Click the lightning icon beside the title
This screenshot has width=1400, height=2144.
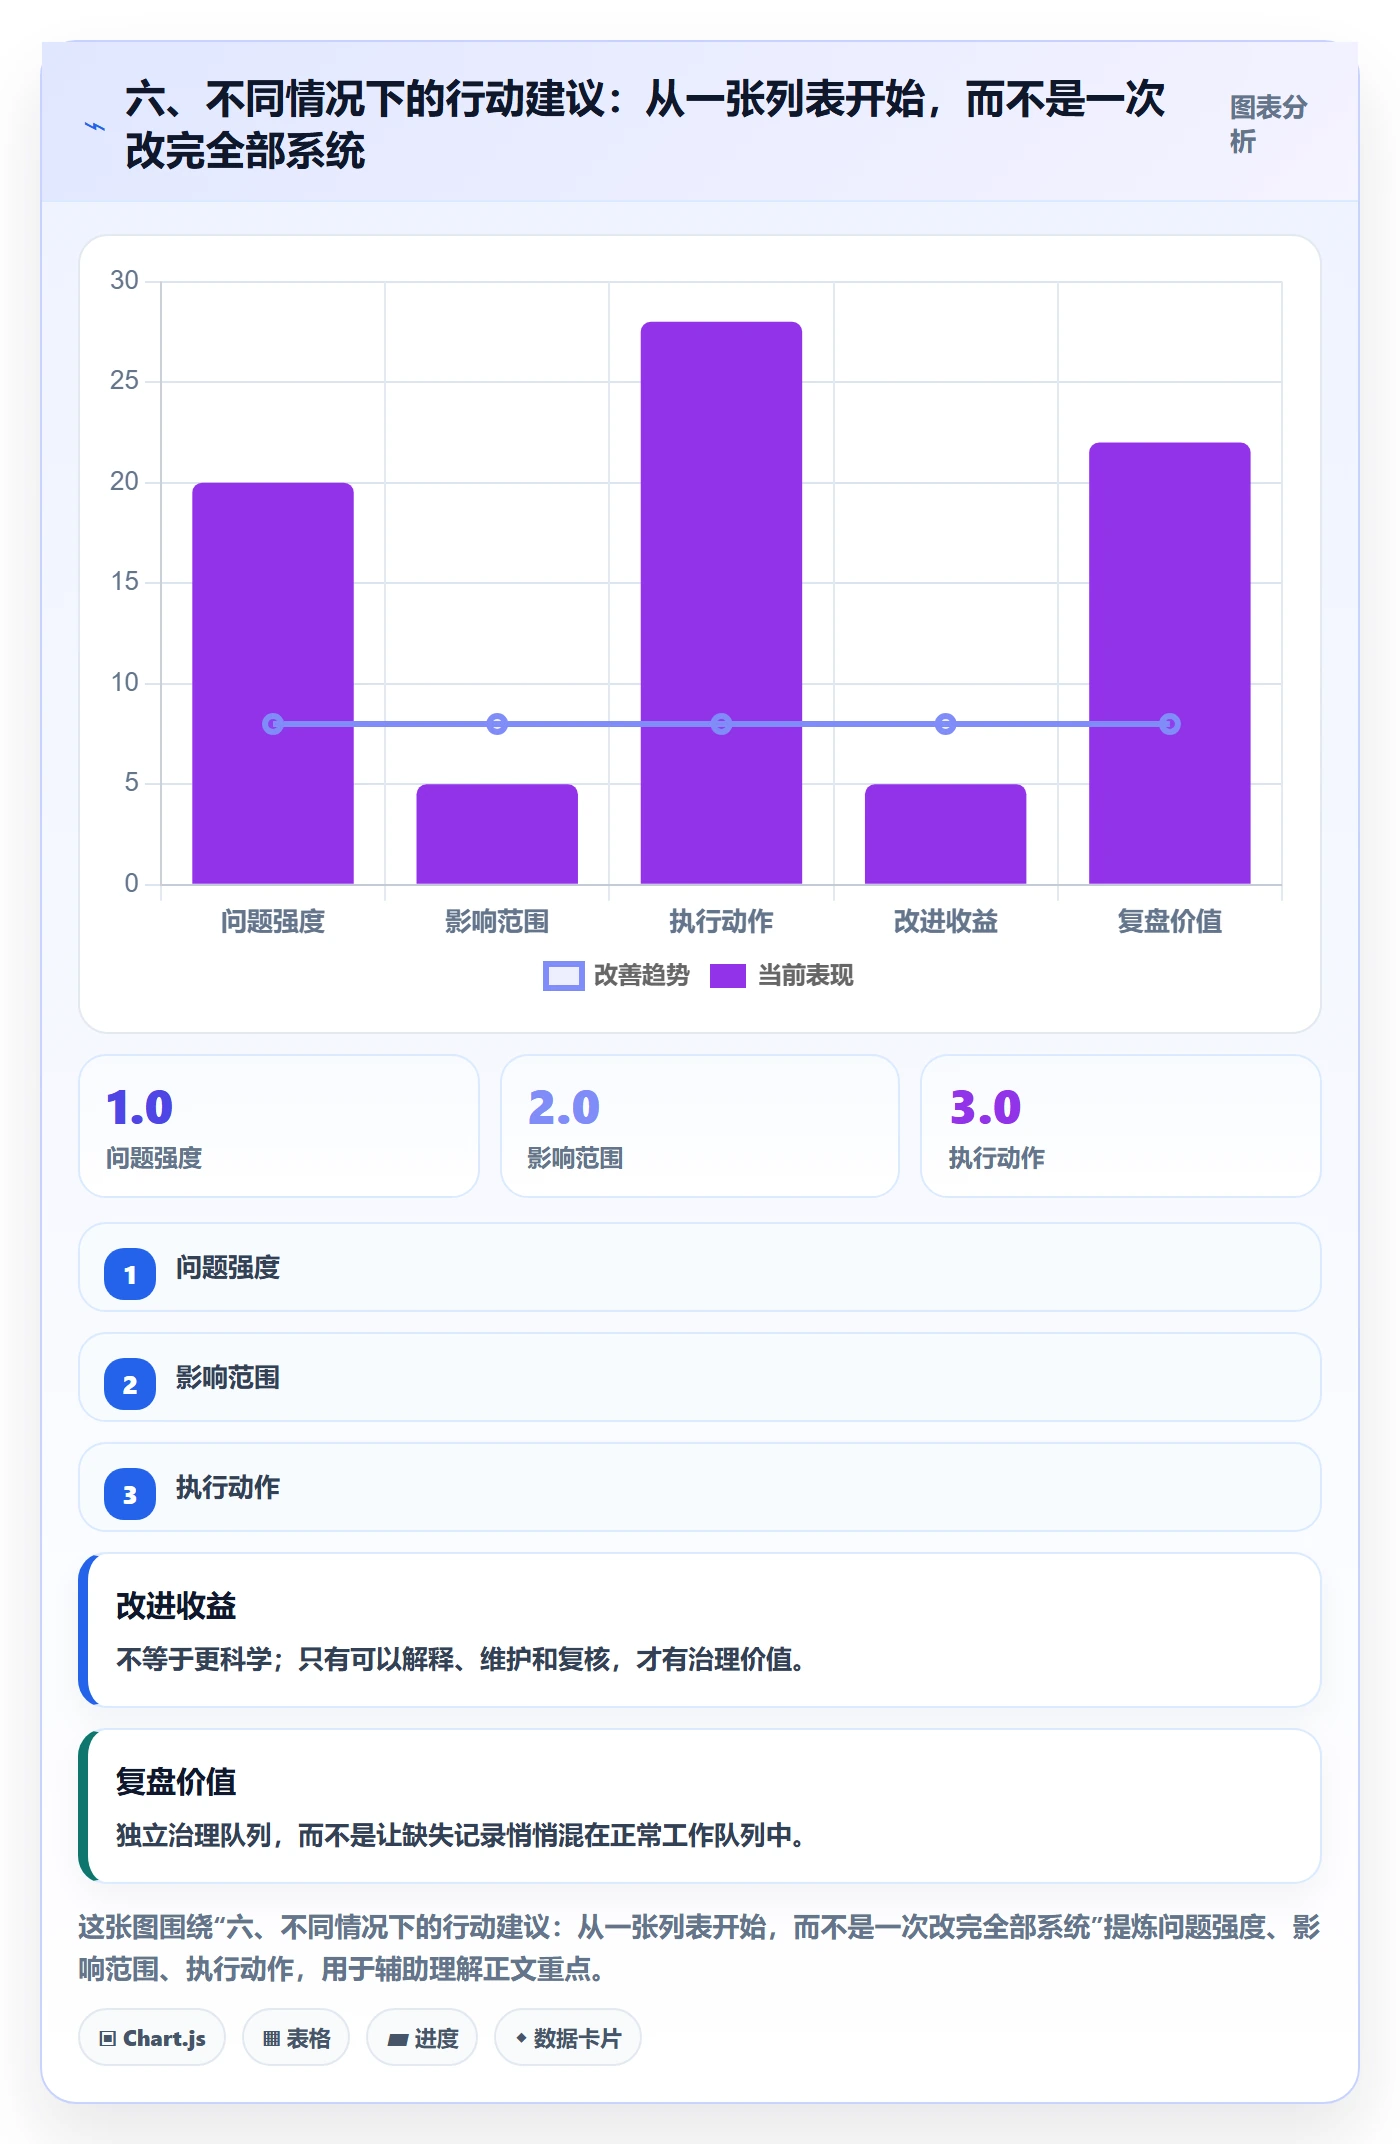tap(94, 126)
